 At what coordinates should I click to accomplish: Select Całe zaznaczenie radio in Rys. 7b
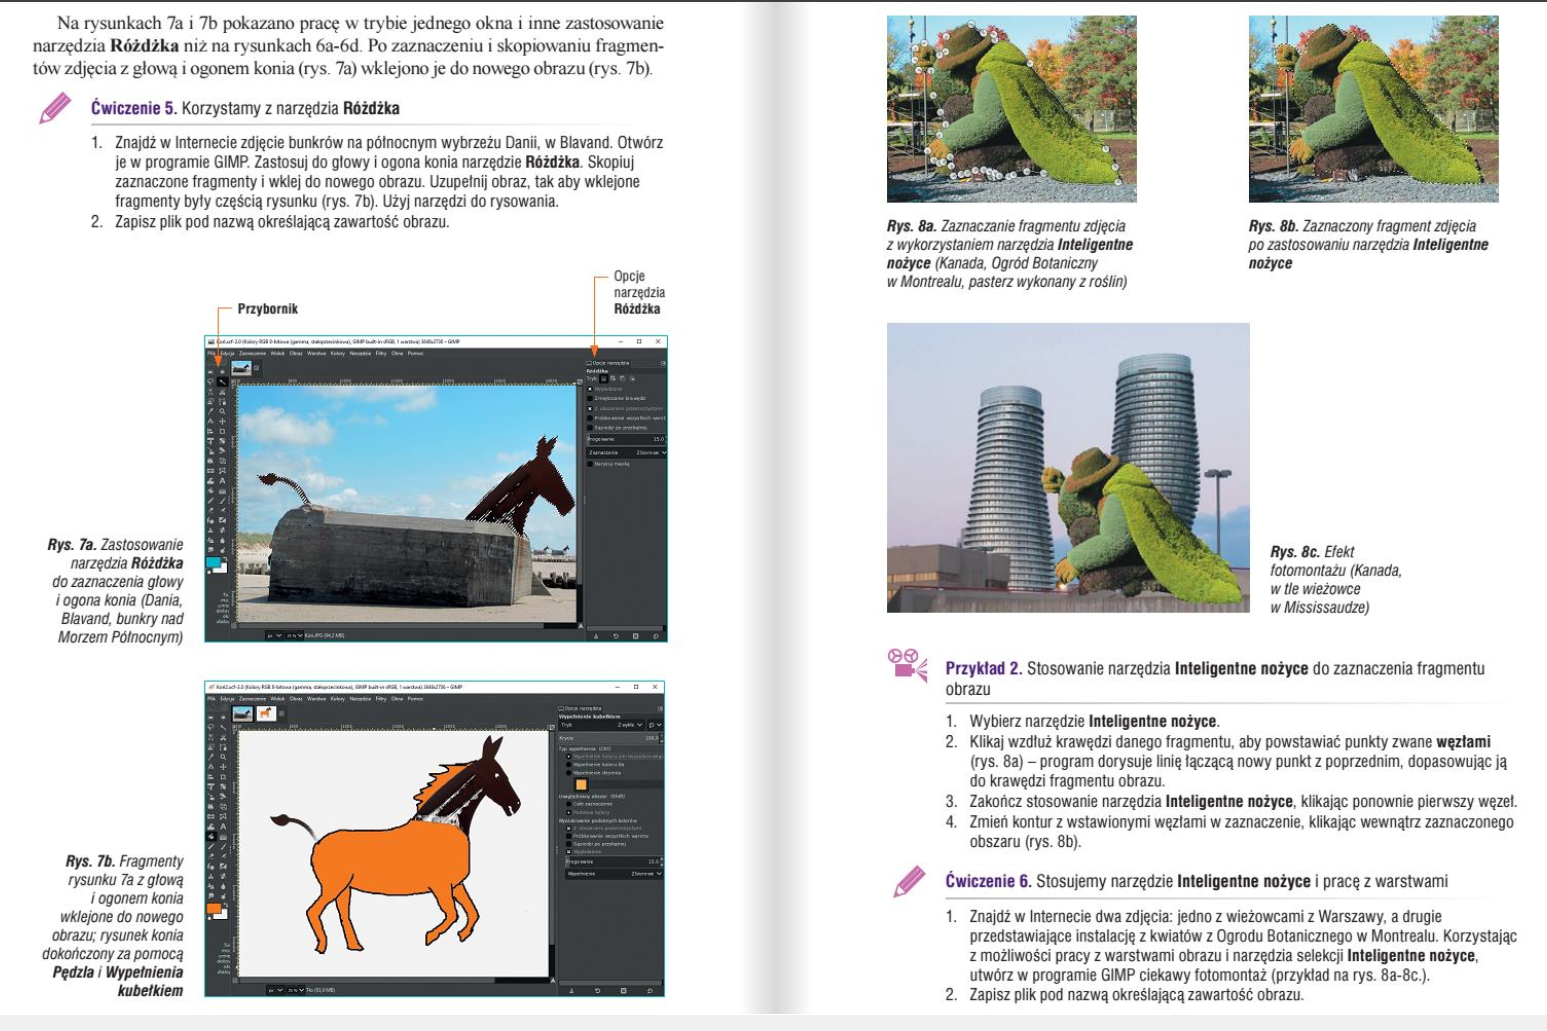tap(569, 804)
